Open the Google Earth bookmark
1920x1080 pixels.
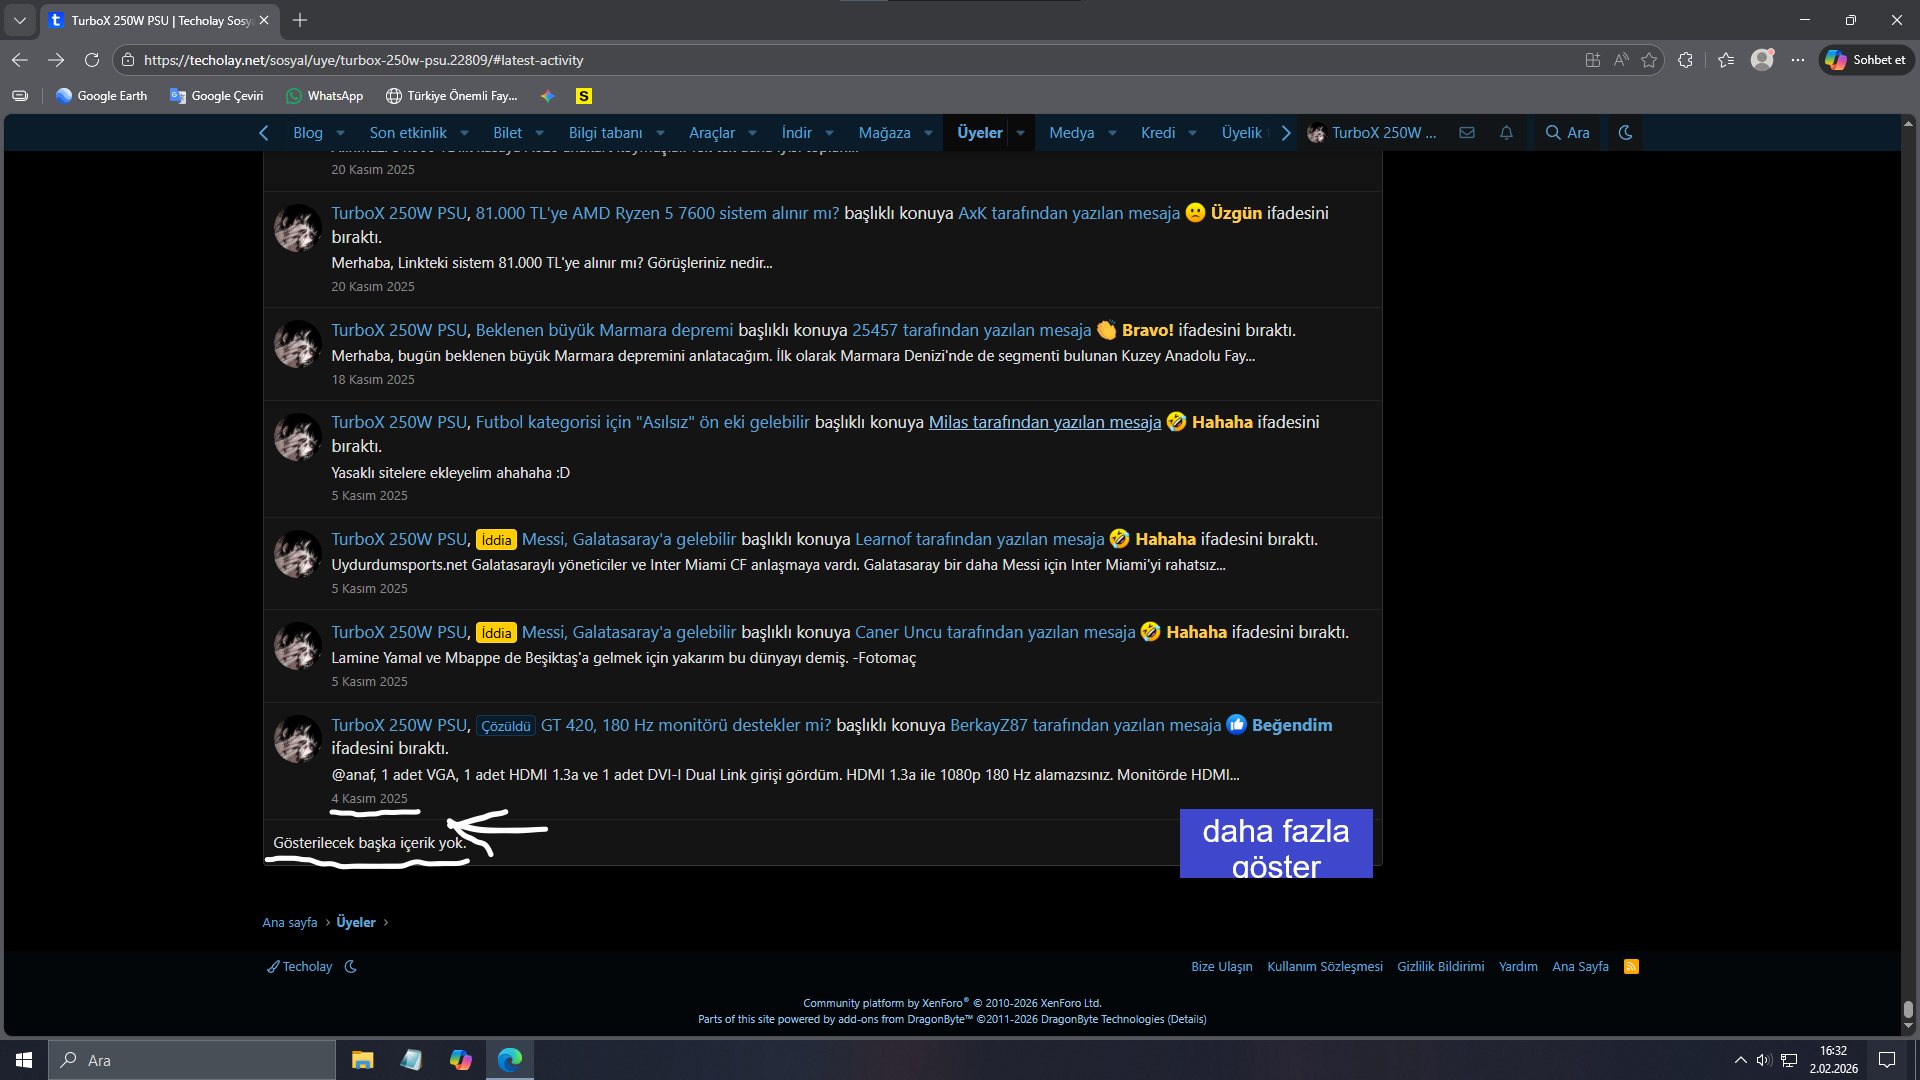click(x=102, y=96)
